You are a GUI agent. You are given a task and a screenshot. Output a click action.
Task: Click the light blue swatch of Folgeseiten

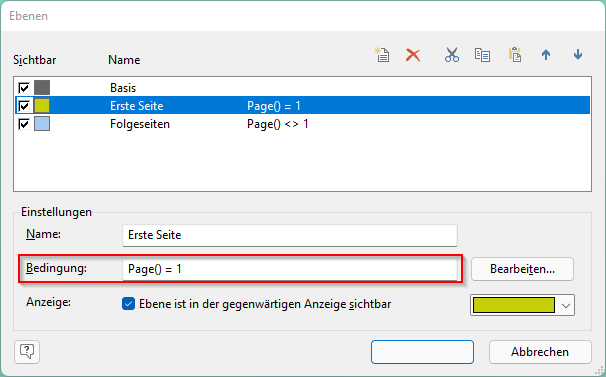[42, 124]
